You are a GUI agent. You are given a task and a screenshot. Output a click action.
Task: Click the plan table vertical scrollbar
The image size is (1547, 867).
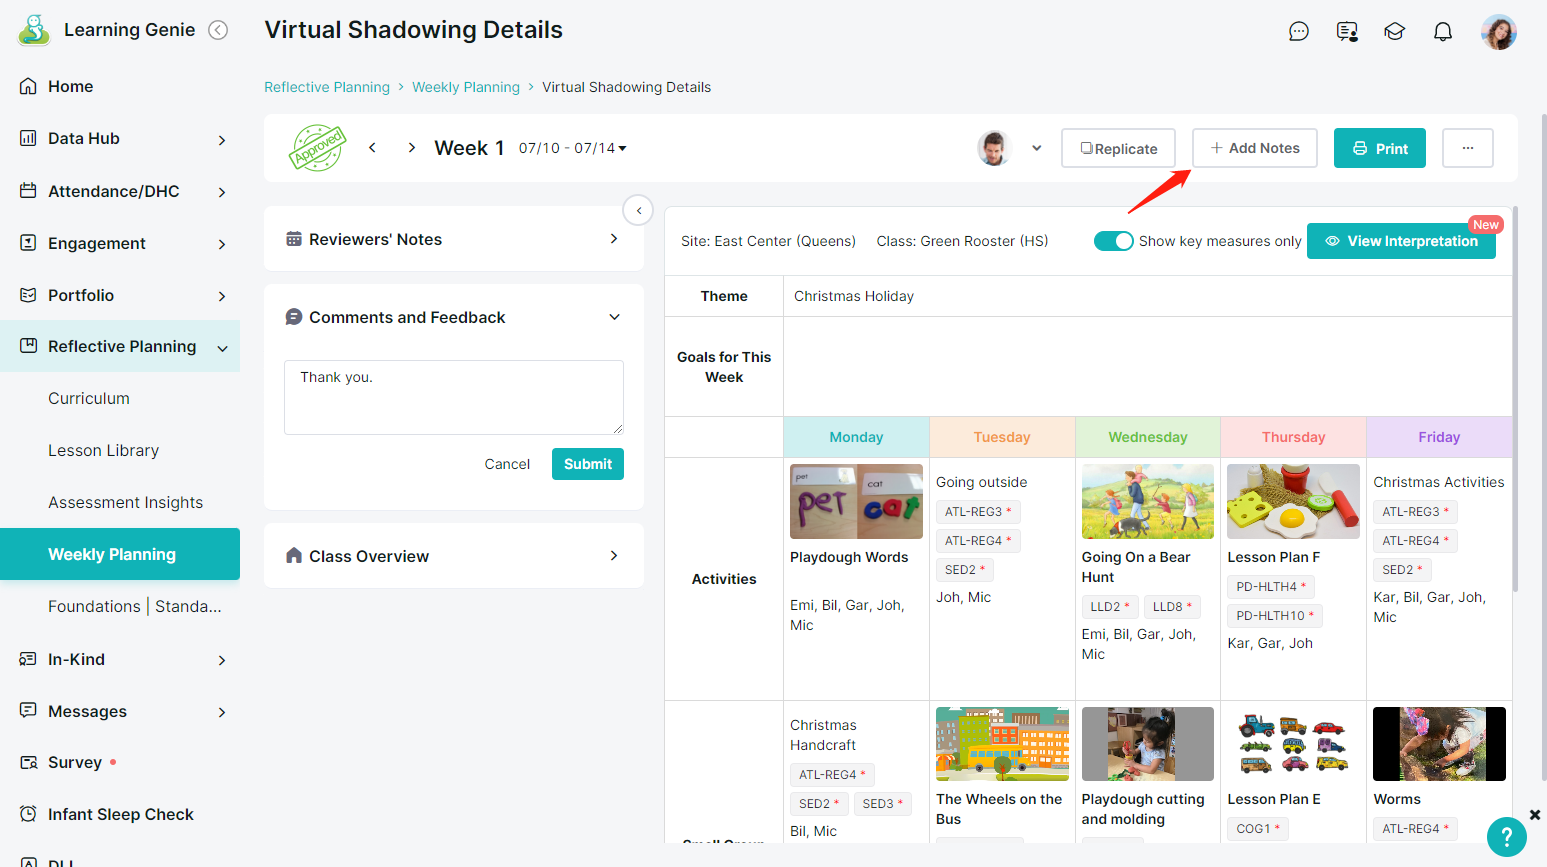pyautogui.click(x=1515, y=400)
